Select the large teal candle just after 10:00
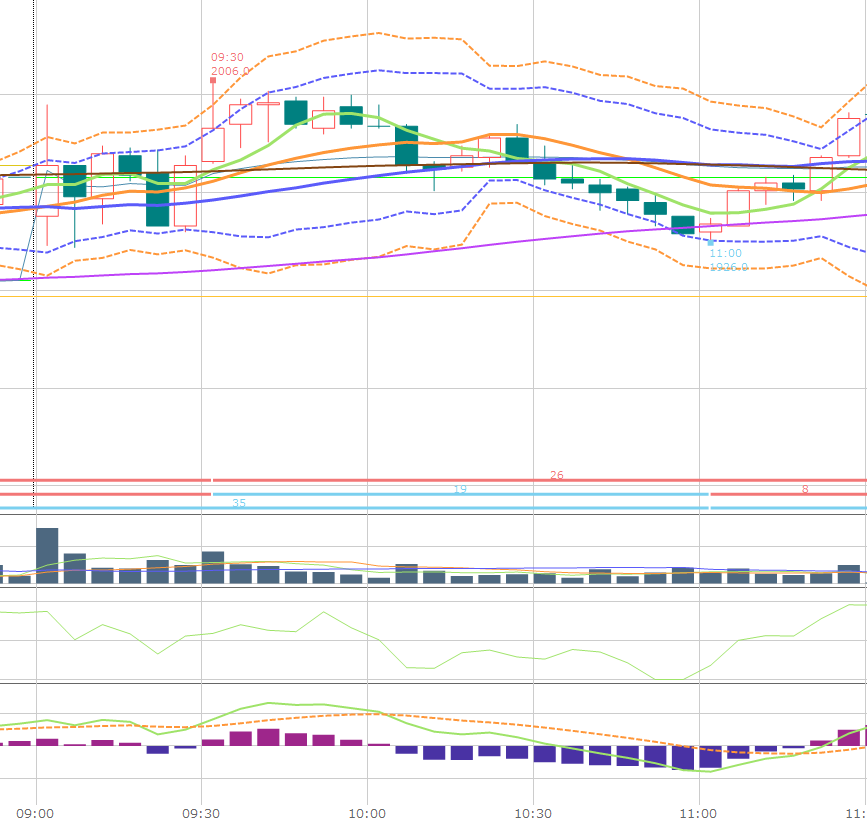This screenshot has width=867, height=835. click(406, 145)
